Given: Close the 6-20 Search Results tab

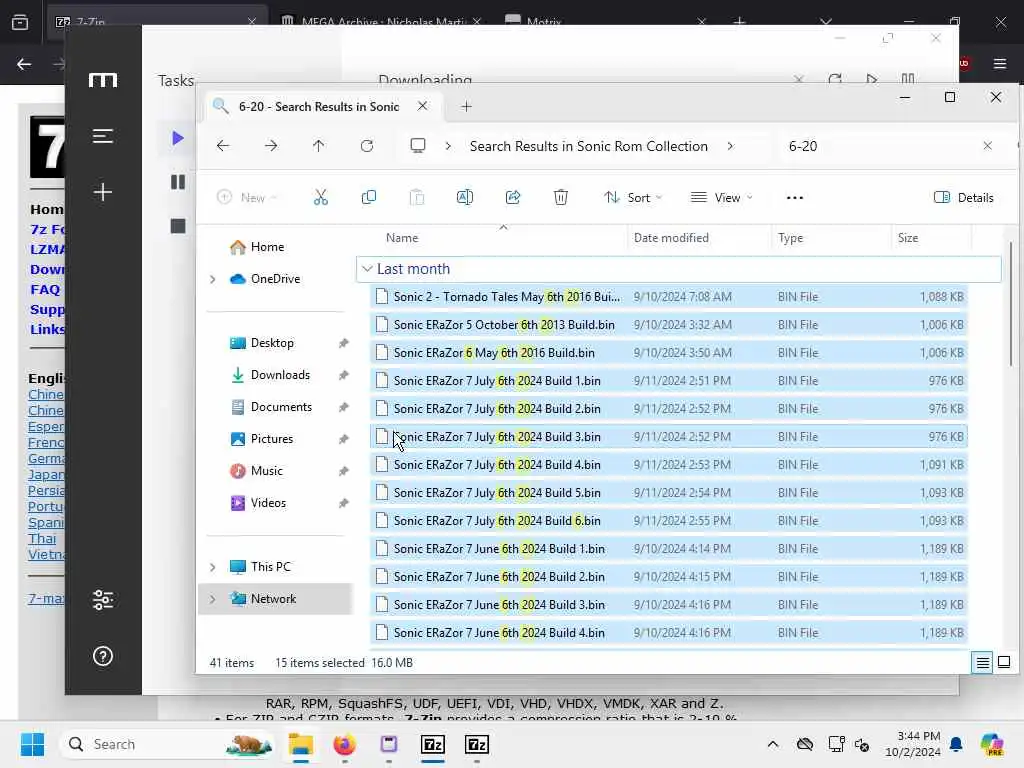Looking at the screenshot, I should [x=423, y=106].
